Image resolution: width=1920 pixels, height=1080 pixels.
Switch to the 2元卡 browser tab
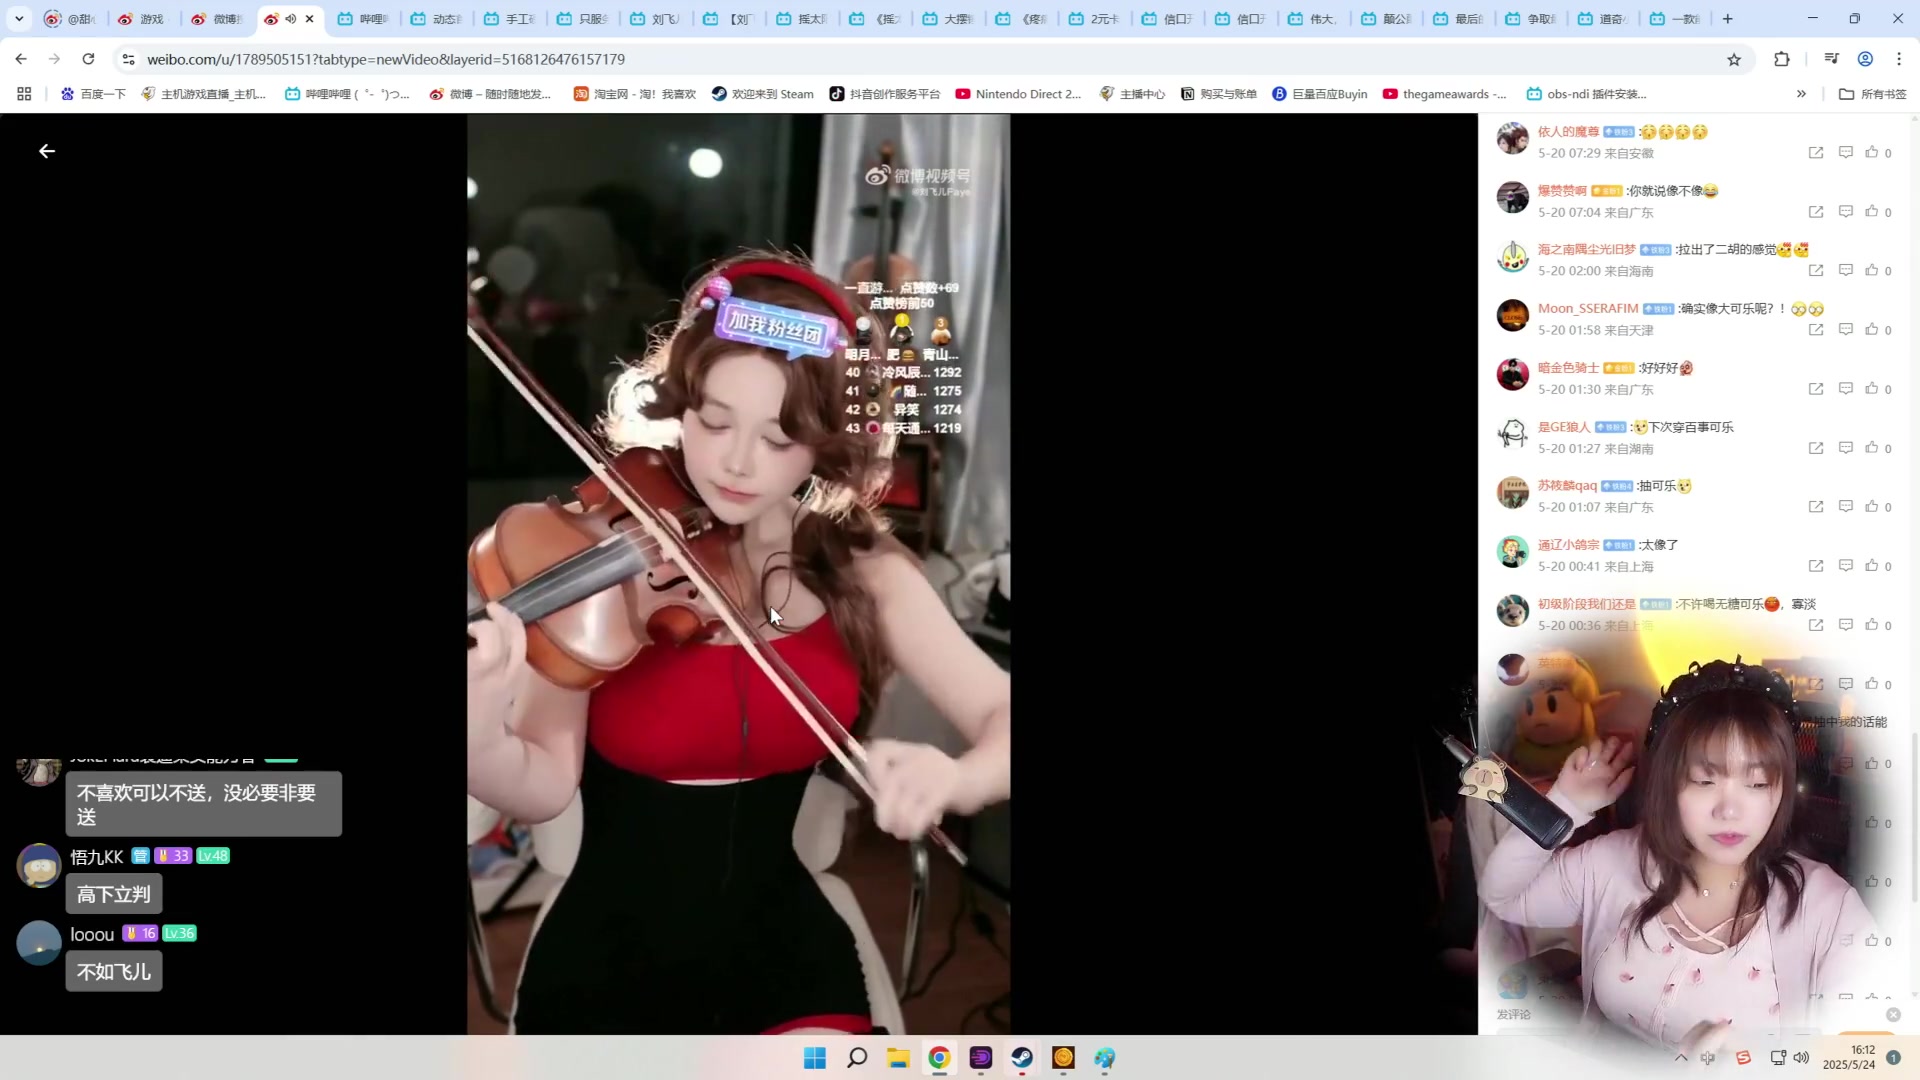(x=1094, y=19)
